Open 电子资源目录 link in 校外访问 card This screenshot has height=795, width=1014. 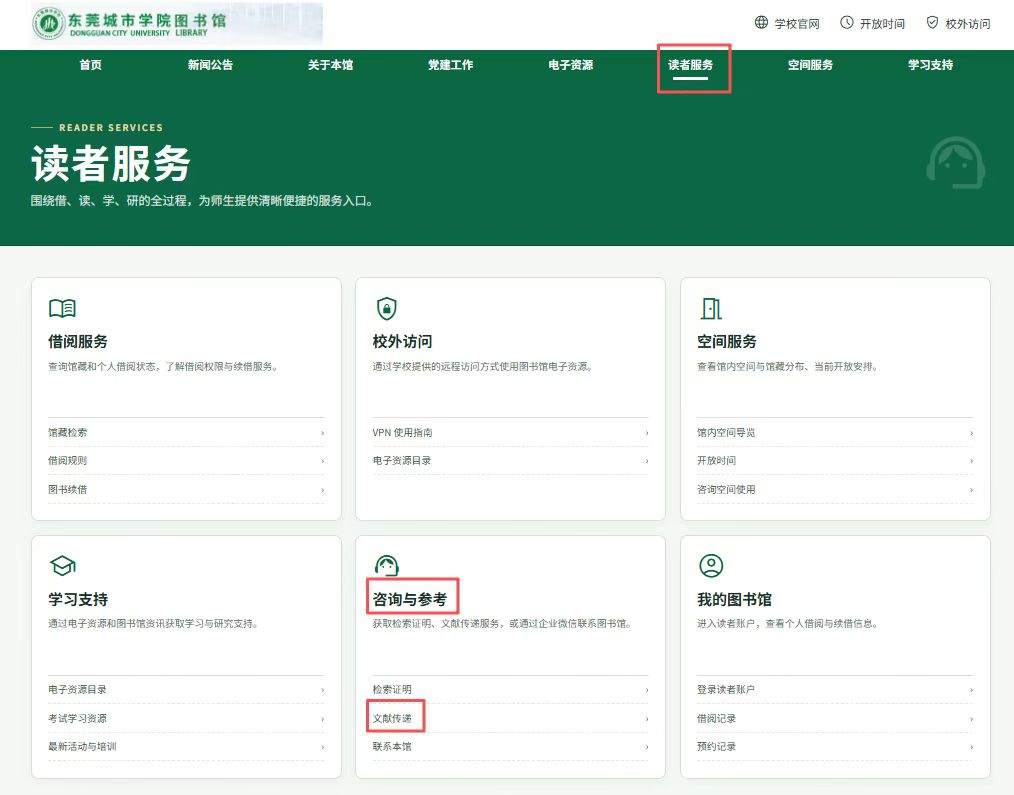402,461
